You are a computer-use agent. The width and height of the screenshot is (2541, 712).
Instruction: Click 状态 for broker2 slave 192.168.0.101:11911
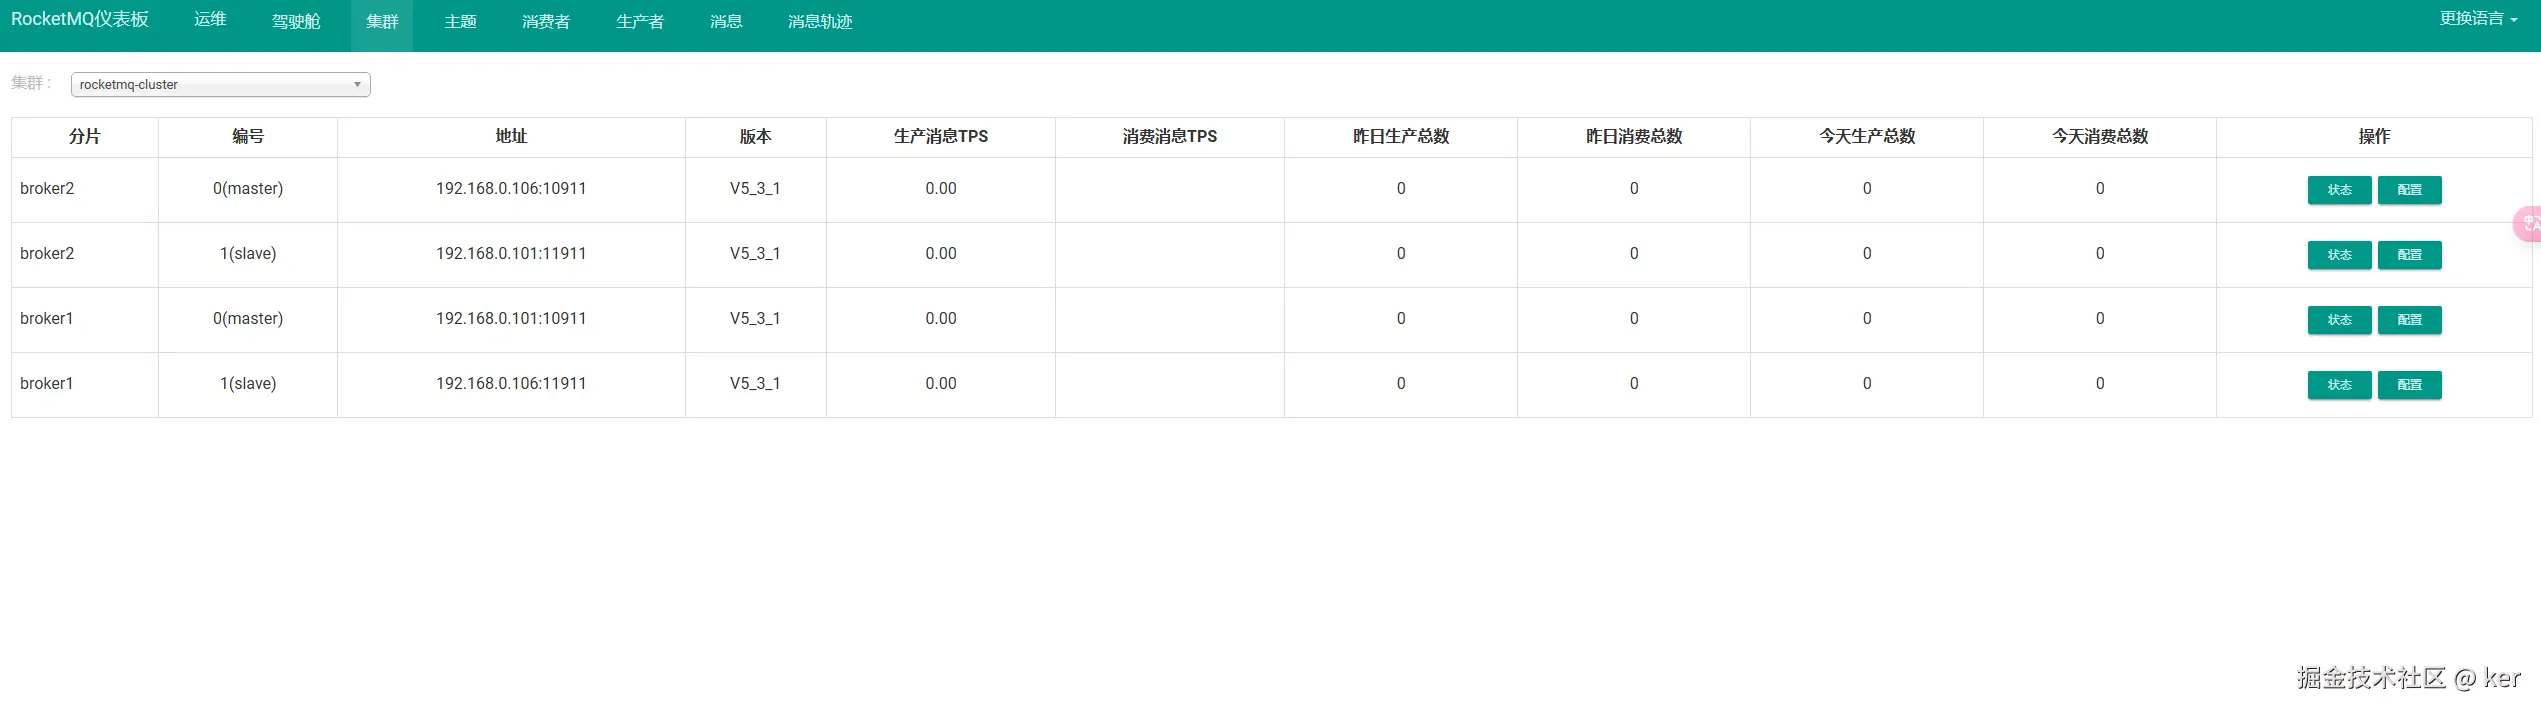click(2339, 255)
